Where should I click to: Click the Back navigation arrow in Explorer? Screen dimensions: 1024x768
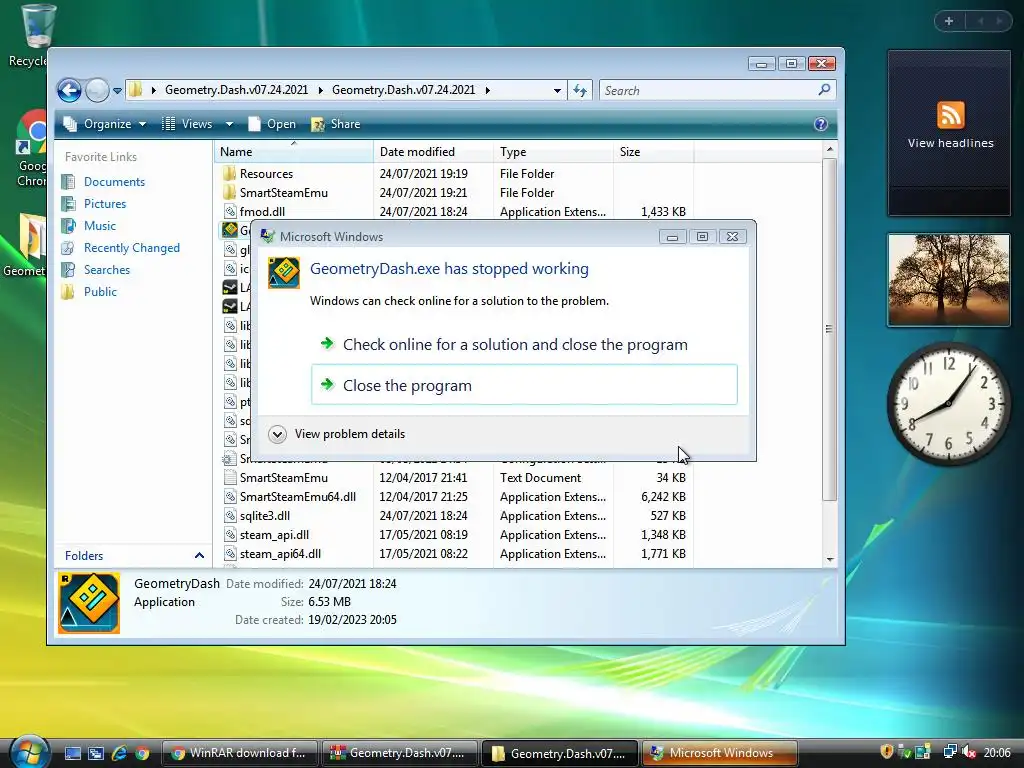point(69,90)
